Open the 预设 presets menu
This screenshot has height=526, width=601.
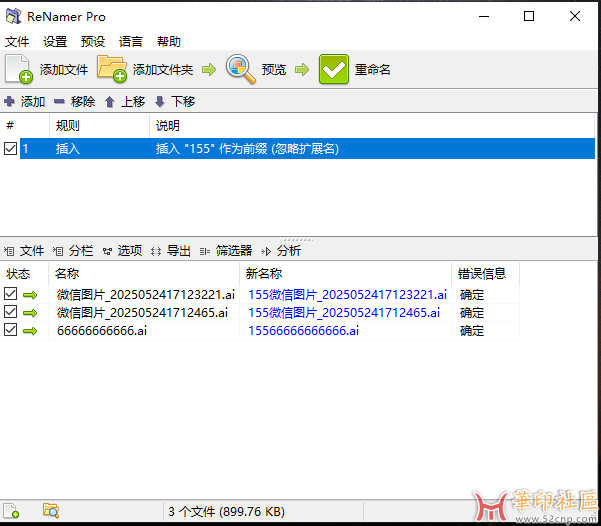click(x=93, y=41)
